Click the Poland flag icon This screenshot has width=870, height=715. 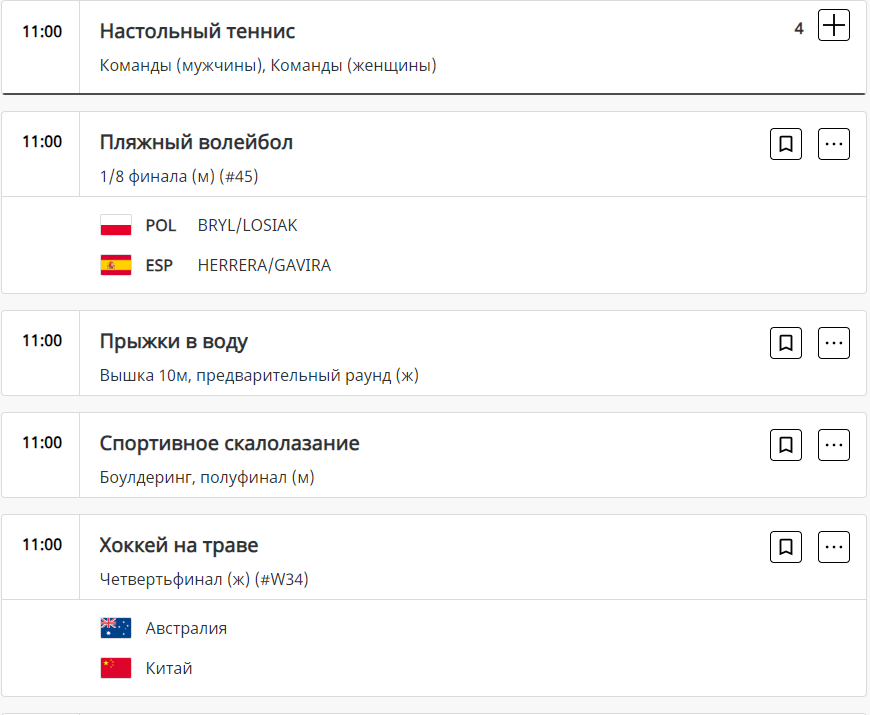pos(116,226)
